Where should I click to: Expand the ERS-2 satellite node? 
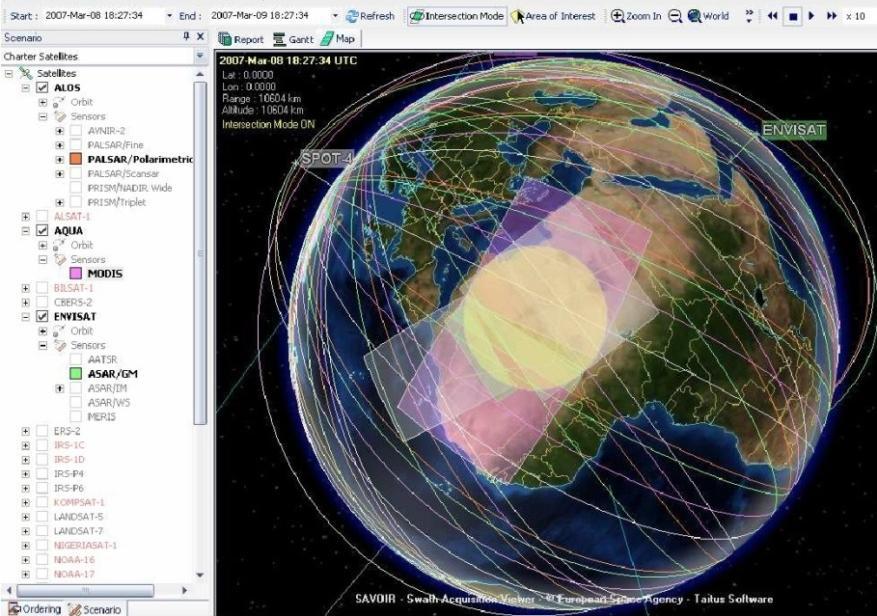point(26,431)
